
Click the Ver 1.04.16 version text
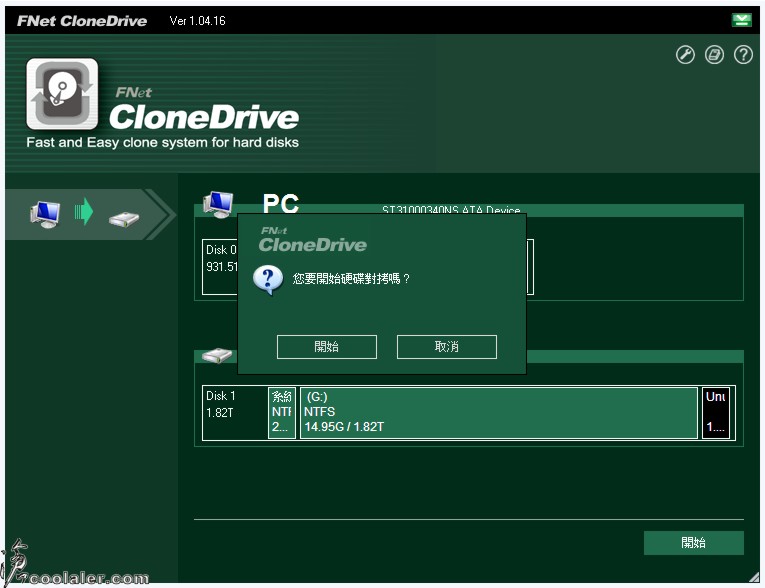tap(197, 20)
